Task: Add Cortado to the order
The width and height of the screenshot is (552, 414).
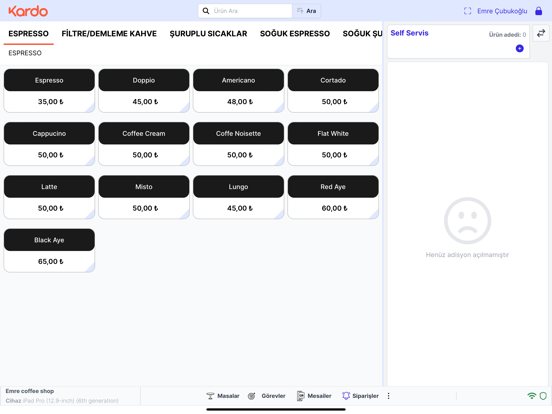Action: pyautogui.click(x=333, y=90)
